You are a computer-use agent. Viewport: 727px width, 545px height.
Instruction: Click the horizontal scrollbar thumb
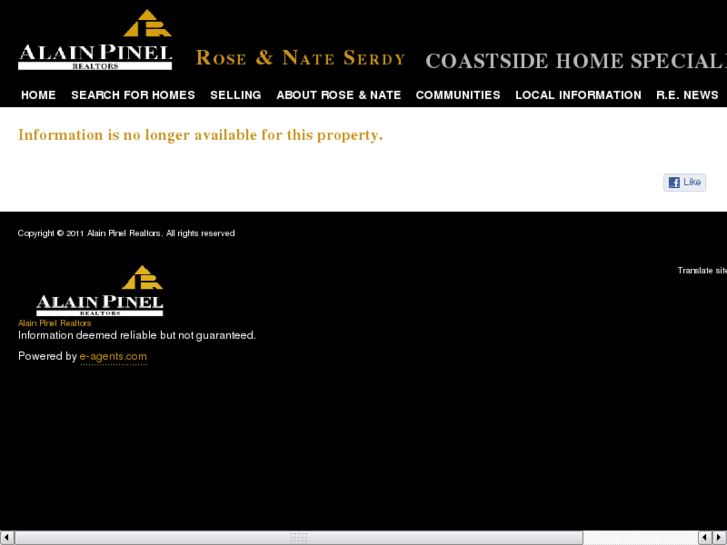pyautogui.click(x=299, y=538)
